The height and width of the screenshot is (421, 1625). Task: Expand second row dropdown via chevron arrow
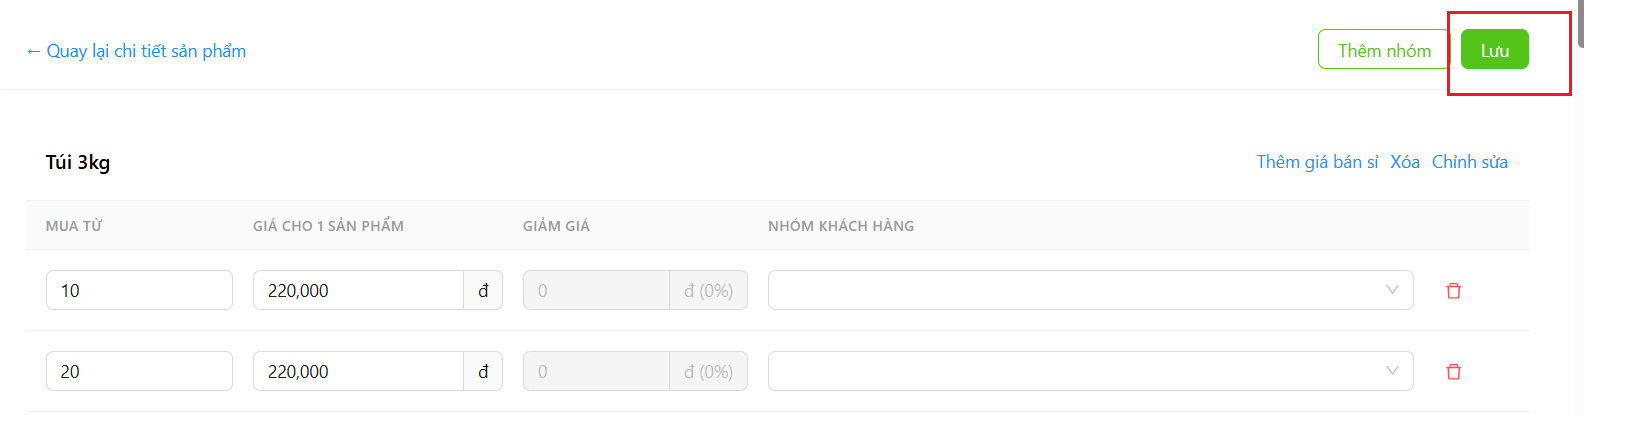click(x=1392, y=371)
